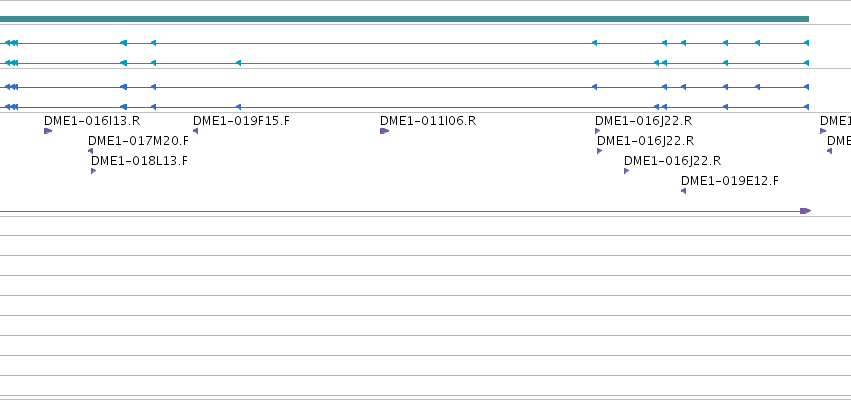
Task: Select the DME1-019F15.F feature label
Action: pos(241,120)
